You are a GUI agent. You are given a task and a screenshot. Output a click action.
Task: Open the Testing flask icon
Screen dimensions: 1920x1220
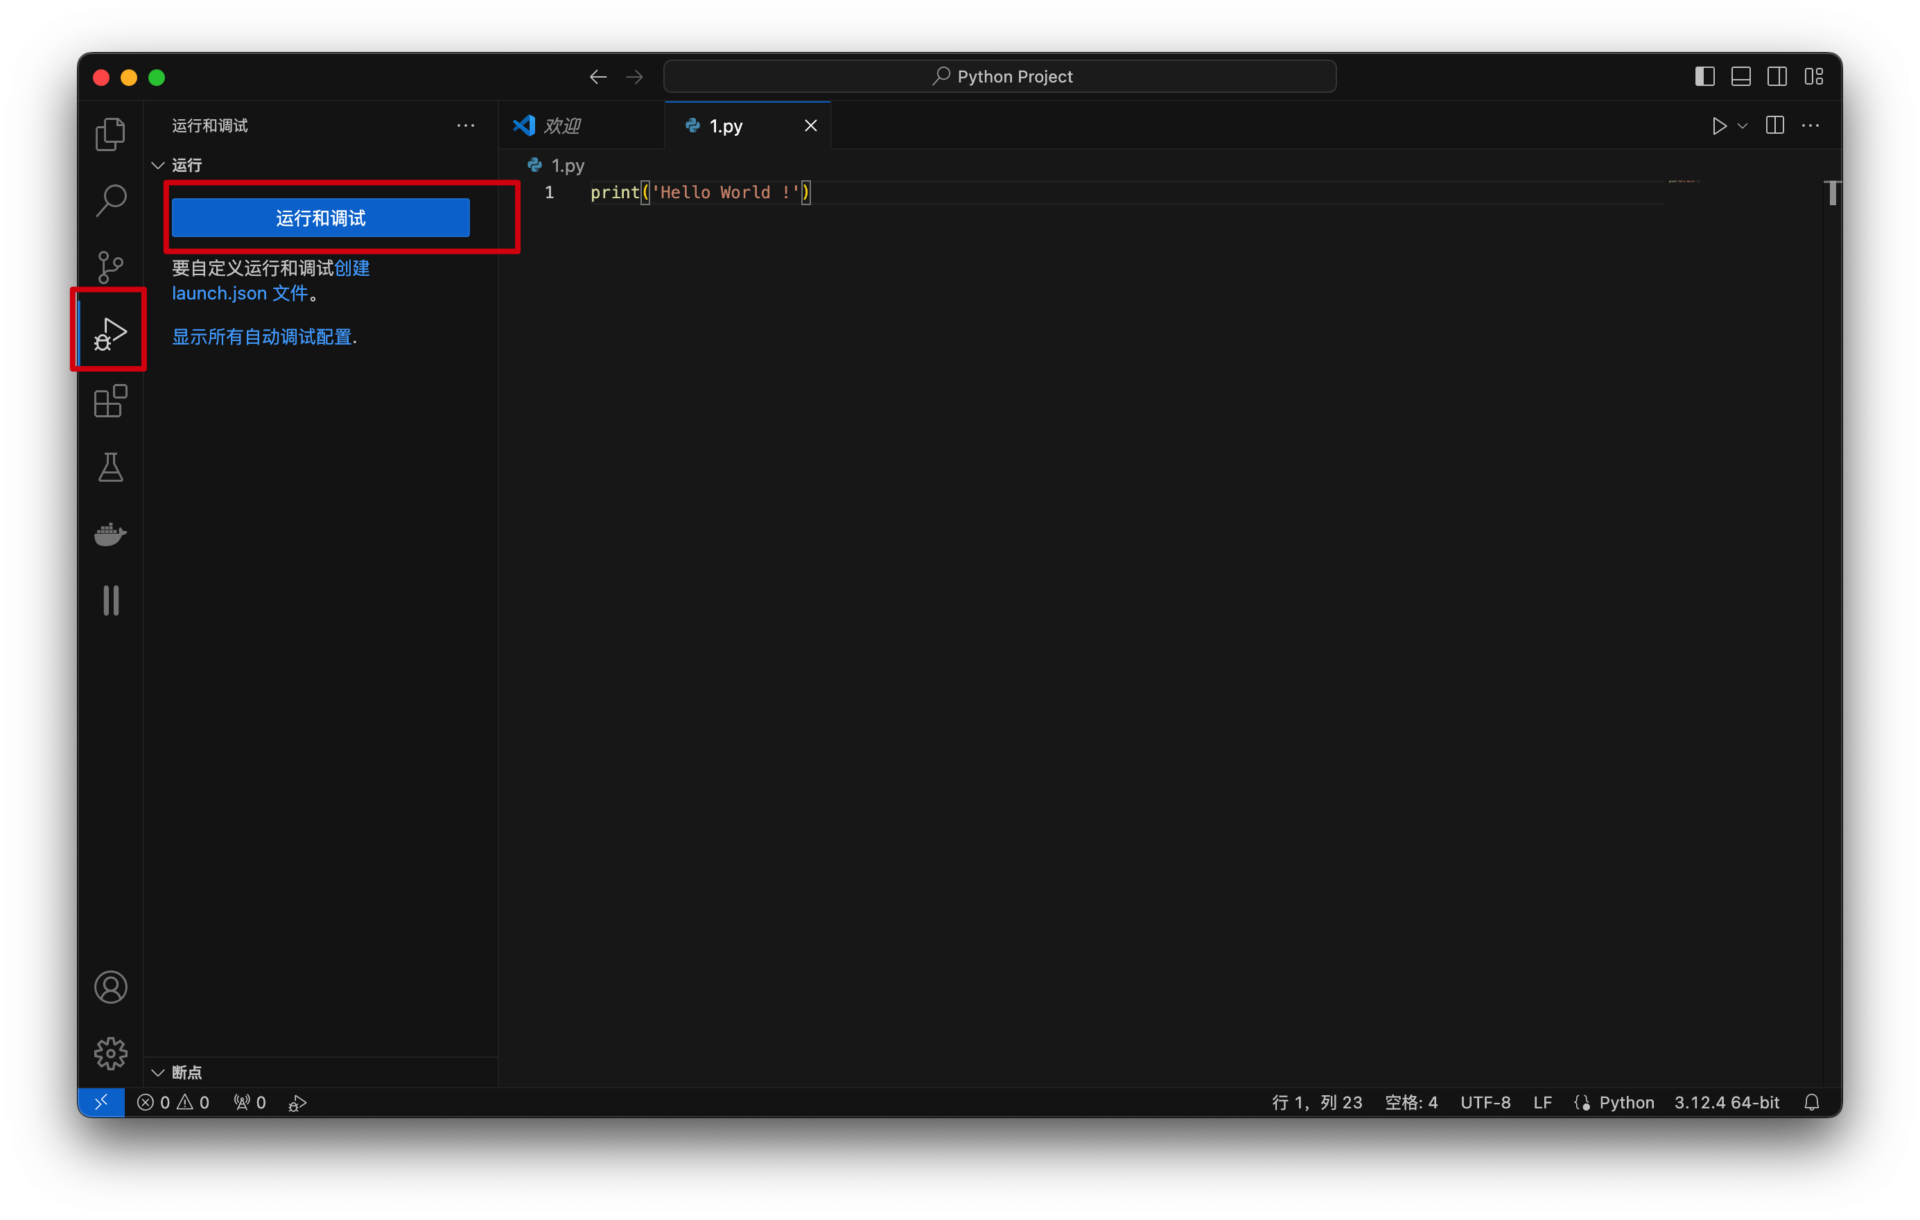(110, 467)
